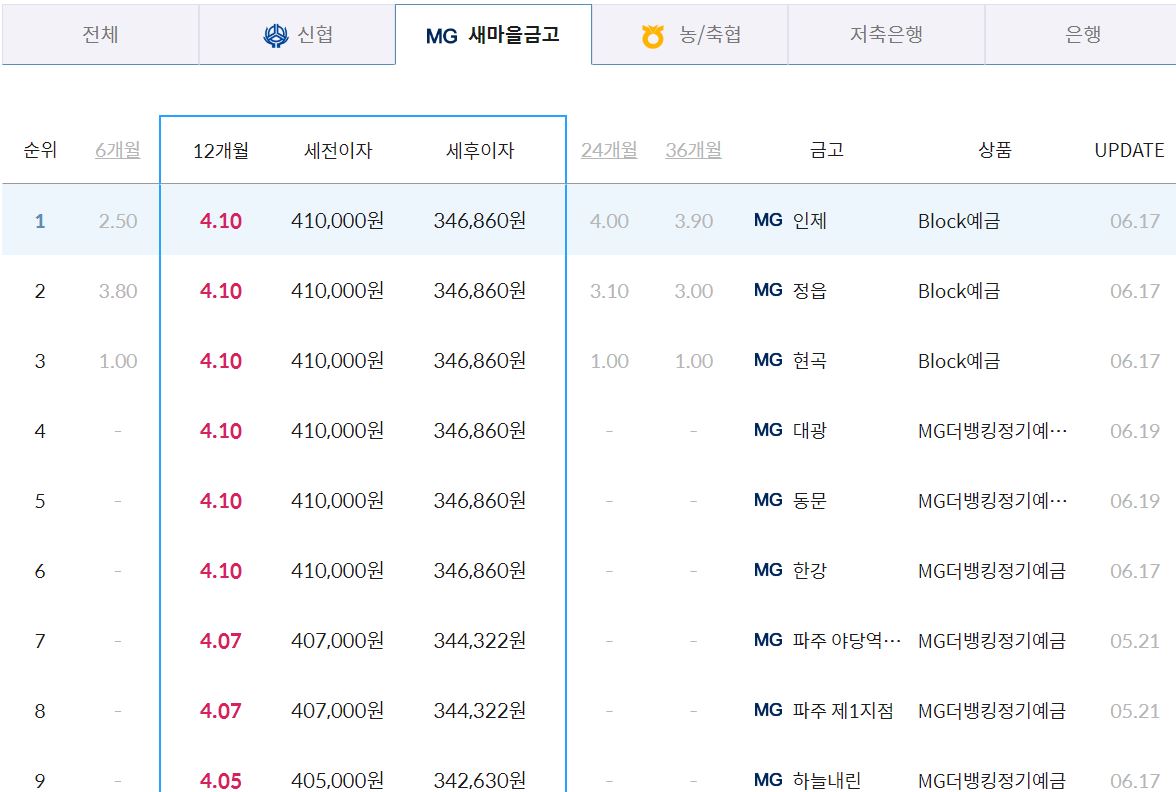Click 344,322원 after-tax interest in rank 8 row
Viewport: 1176px width, 792px height.
coord(480,710)
